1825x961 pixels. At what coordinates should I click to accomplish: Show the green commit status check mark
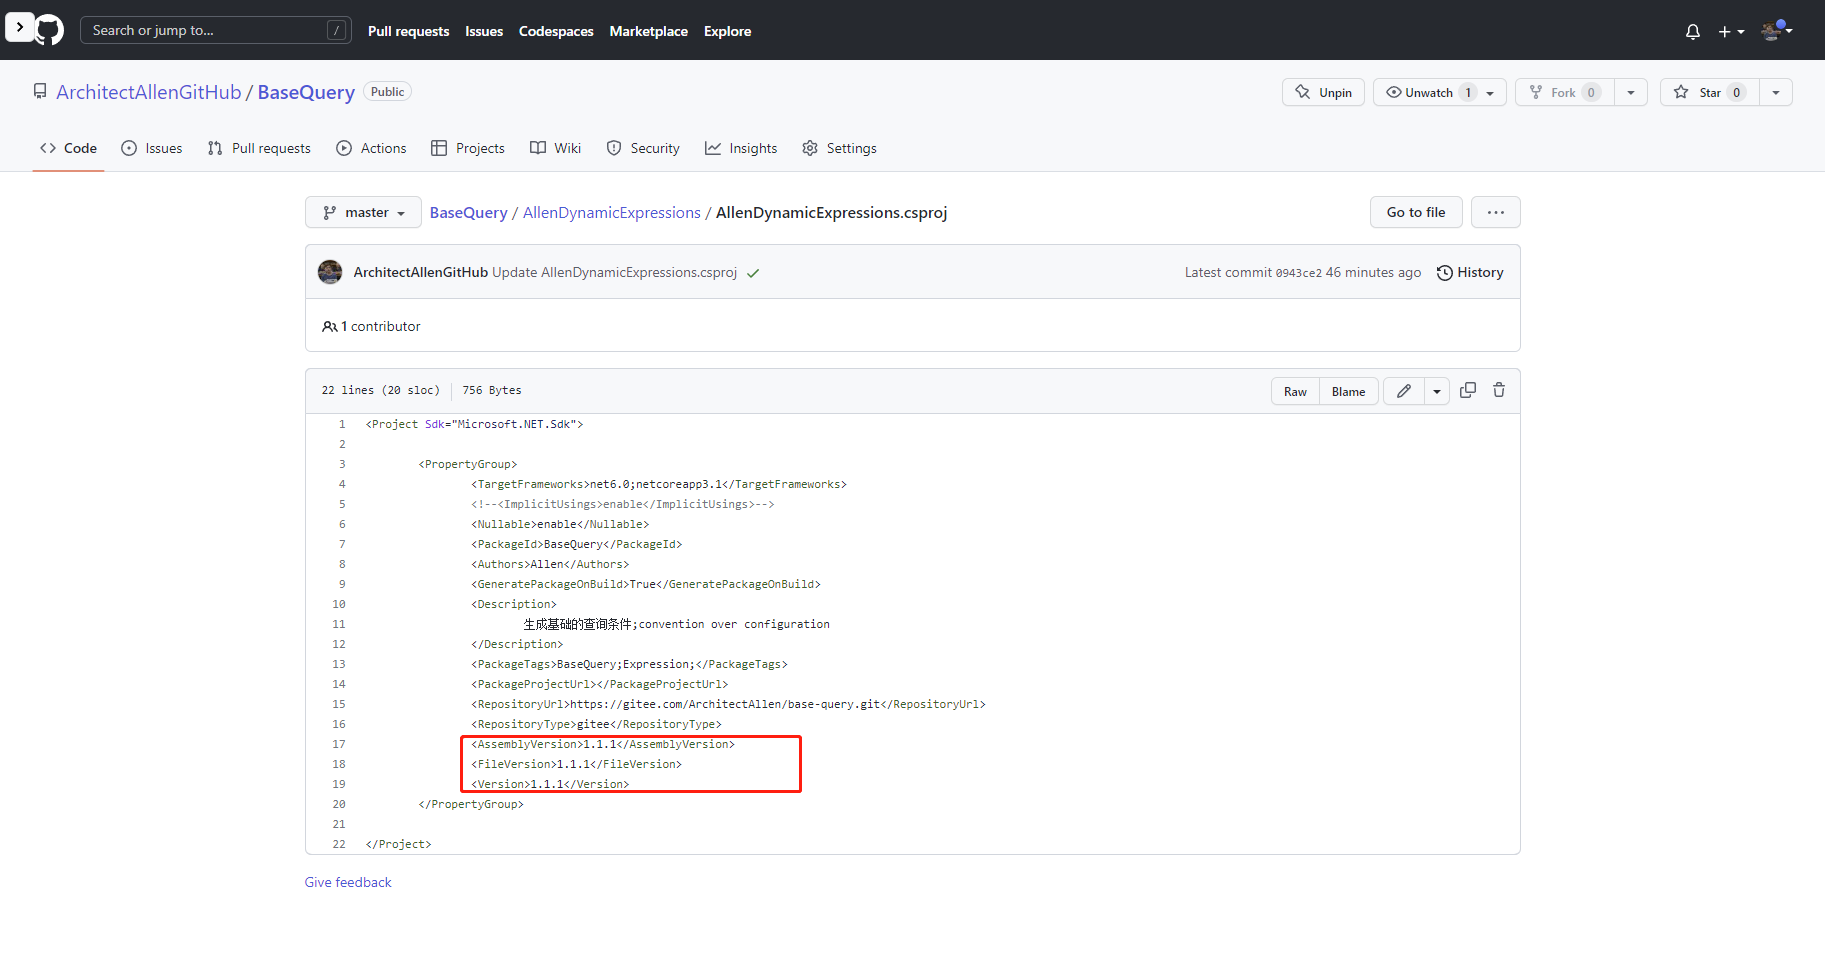753,273
